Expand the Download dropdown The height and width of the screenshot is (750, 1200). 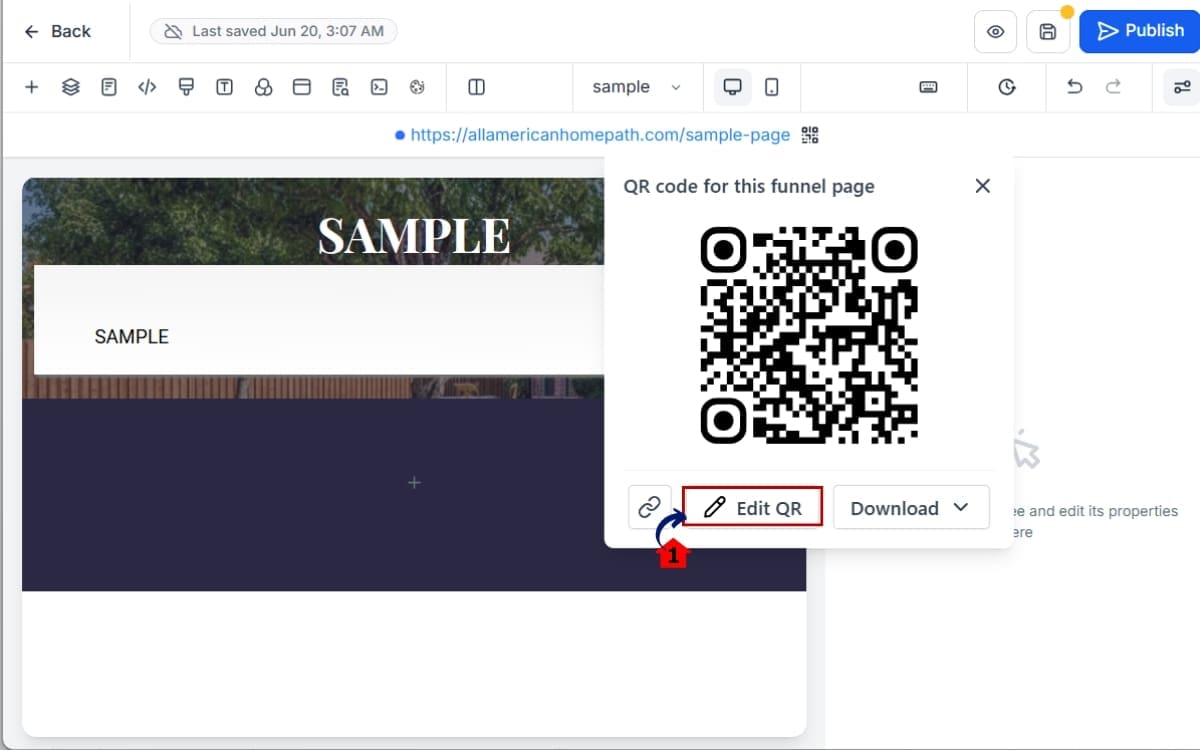pos(911,507)
